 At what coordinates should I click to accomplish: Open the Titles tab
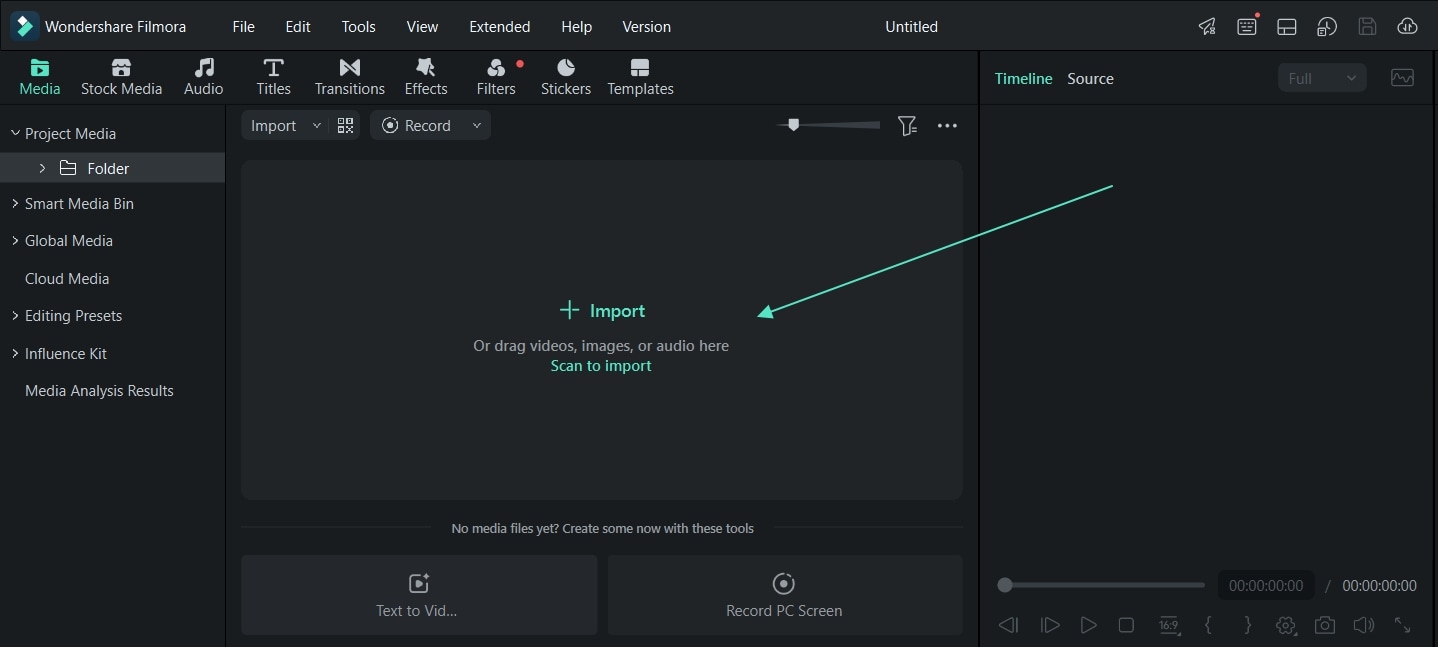[273, 77]
